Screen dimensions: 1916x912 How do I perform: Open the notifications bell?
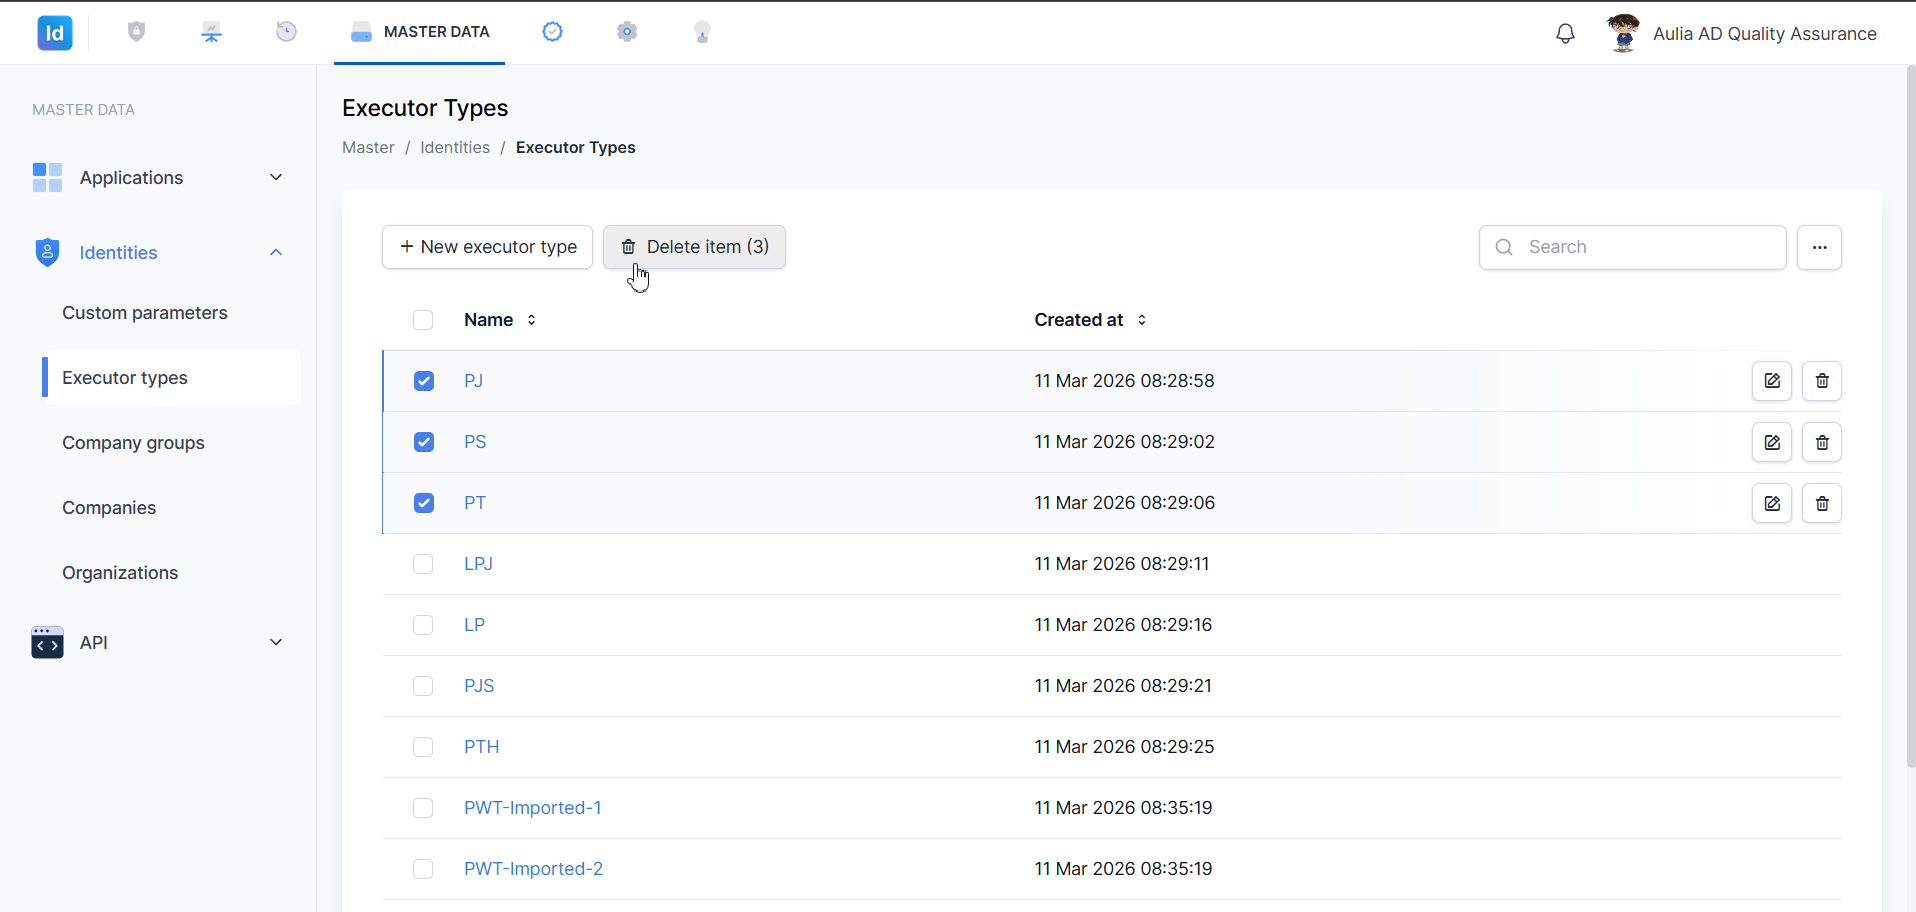[x=1565, y=34]
